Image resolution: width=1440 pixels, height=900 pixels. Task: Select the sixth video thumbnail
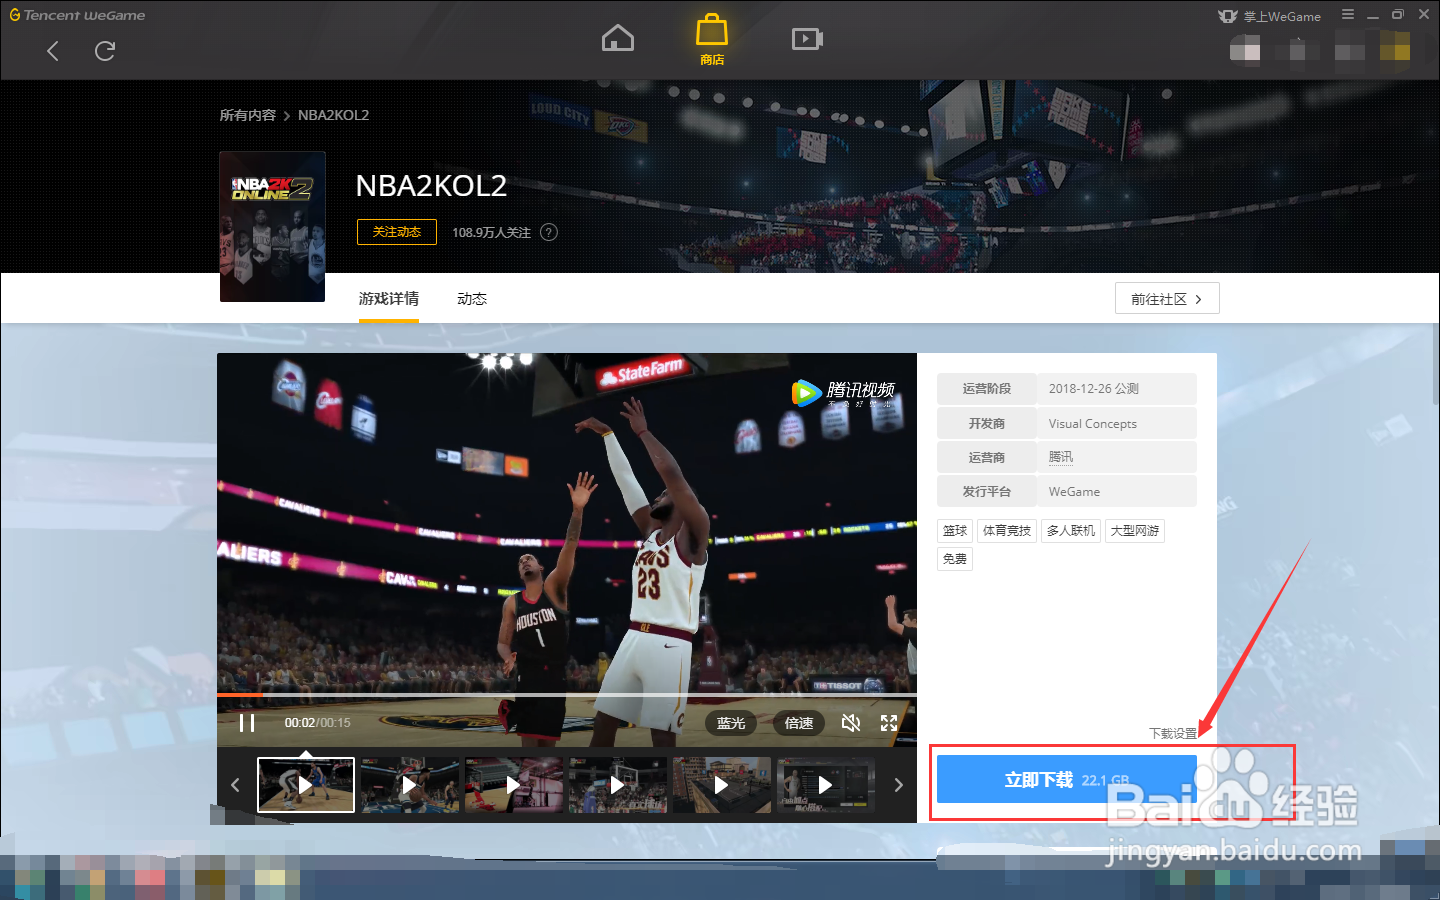tap(826, 785)
